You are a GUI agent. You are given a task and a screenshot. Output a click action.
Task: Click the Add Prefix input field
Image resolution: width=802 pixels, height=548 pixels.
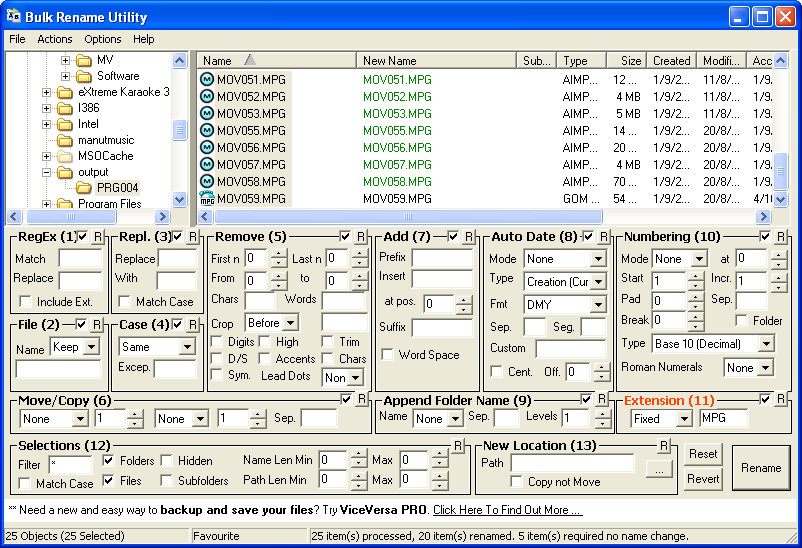[x=442, y=258]
